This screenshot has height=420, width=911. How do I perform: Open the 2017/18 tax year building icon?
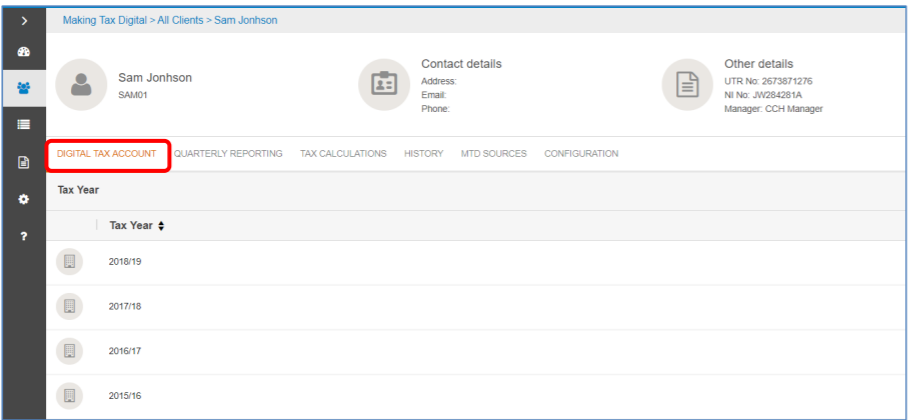tap(69, 306)
